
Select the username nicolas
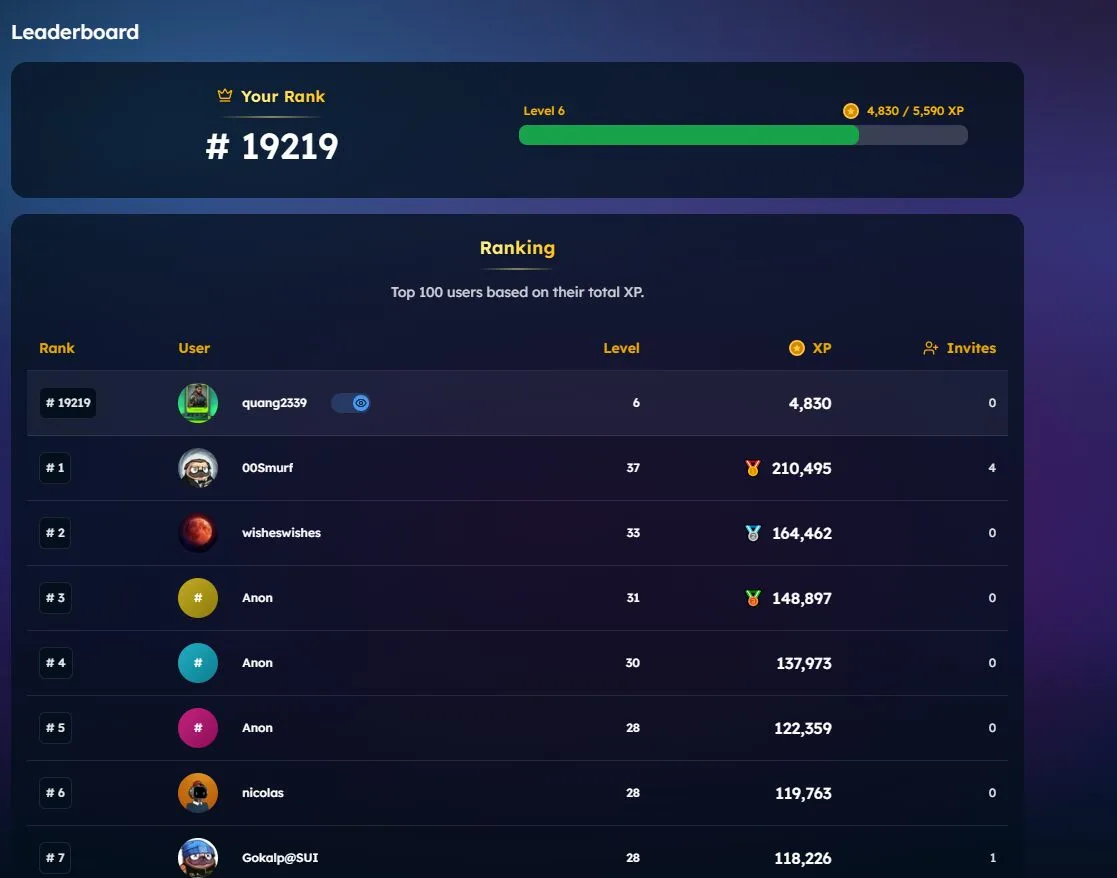point(263,793)
